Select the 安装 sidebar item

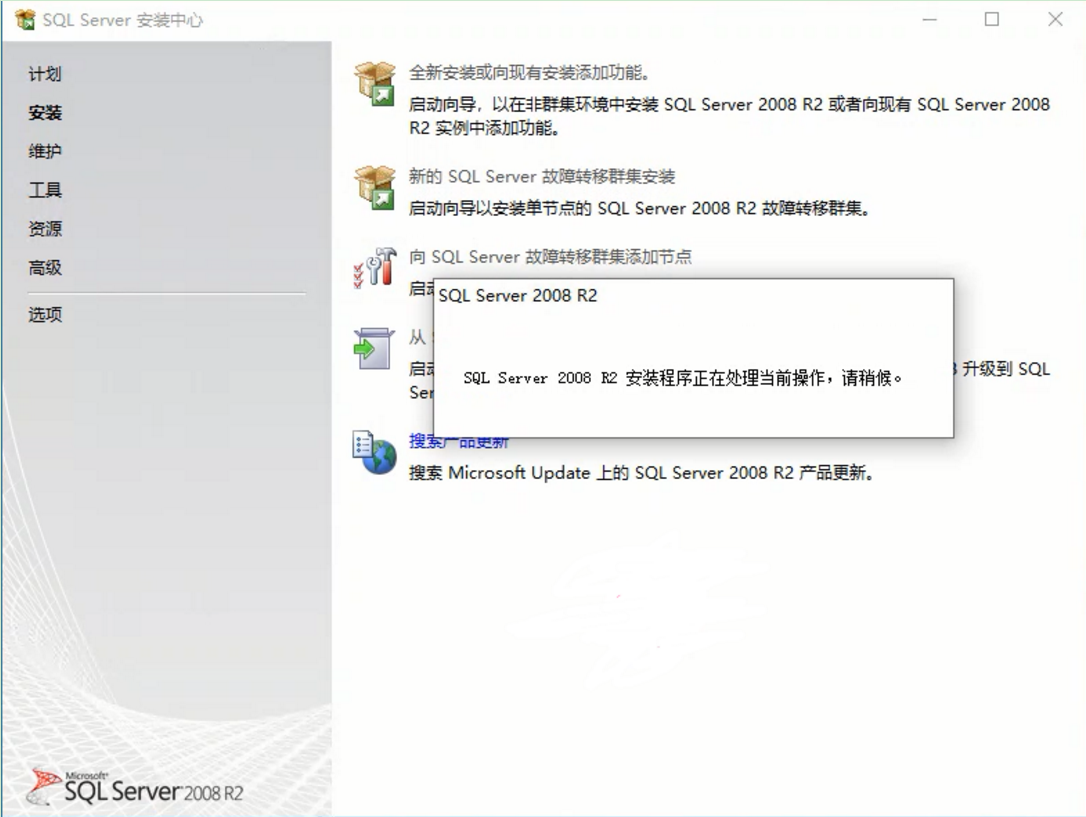44,113
